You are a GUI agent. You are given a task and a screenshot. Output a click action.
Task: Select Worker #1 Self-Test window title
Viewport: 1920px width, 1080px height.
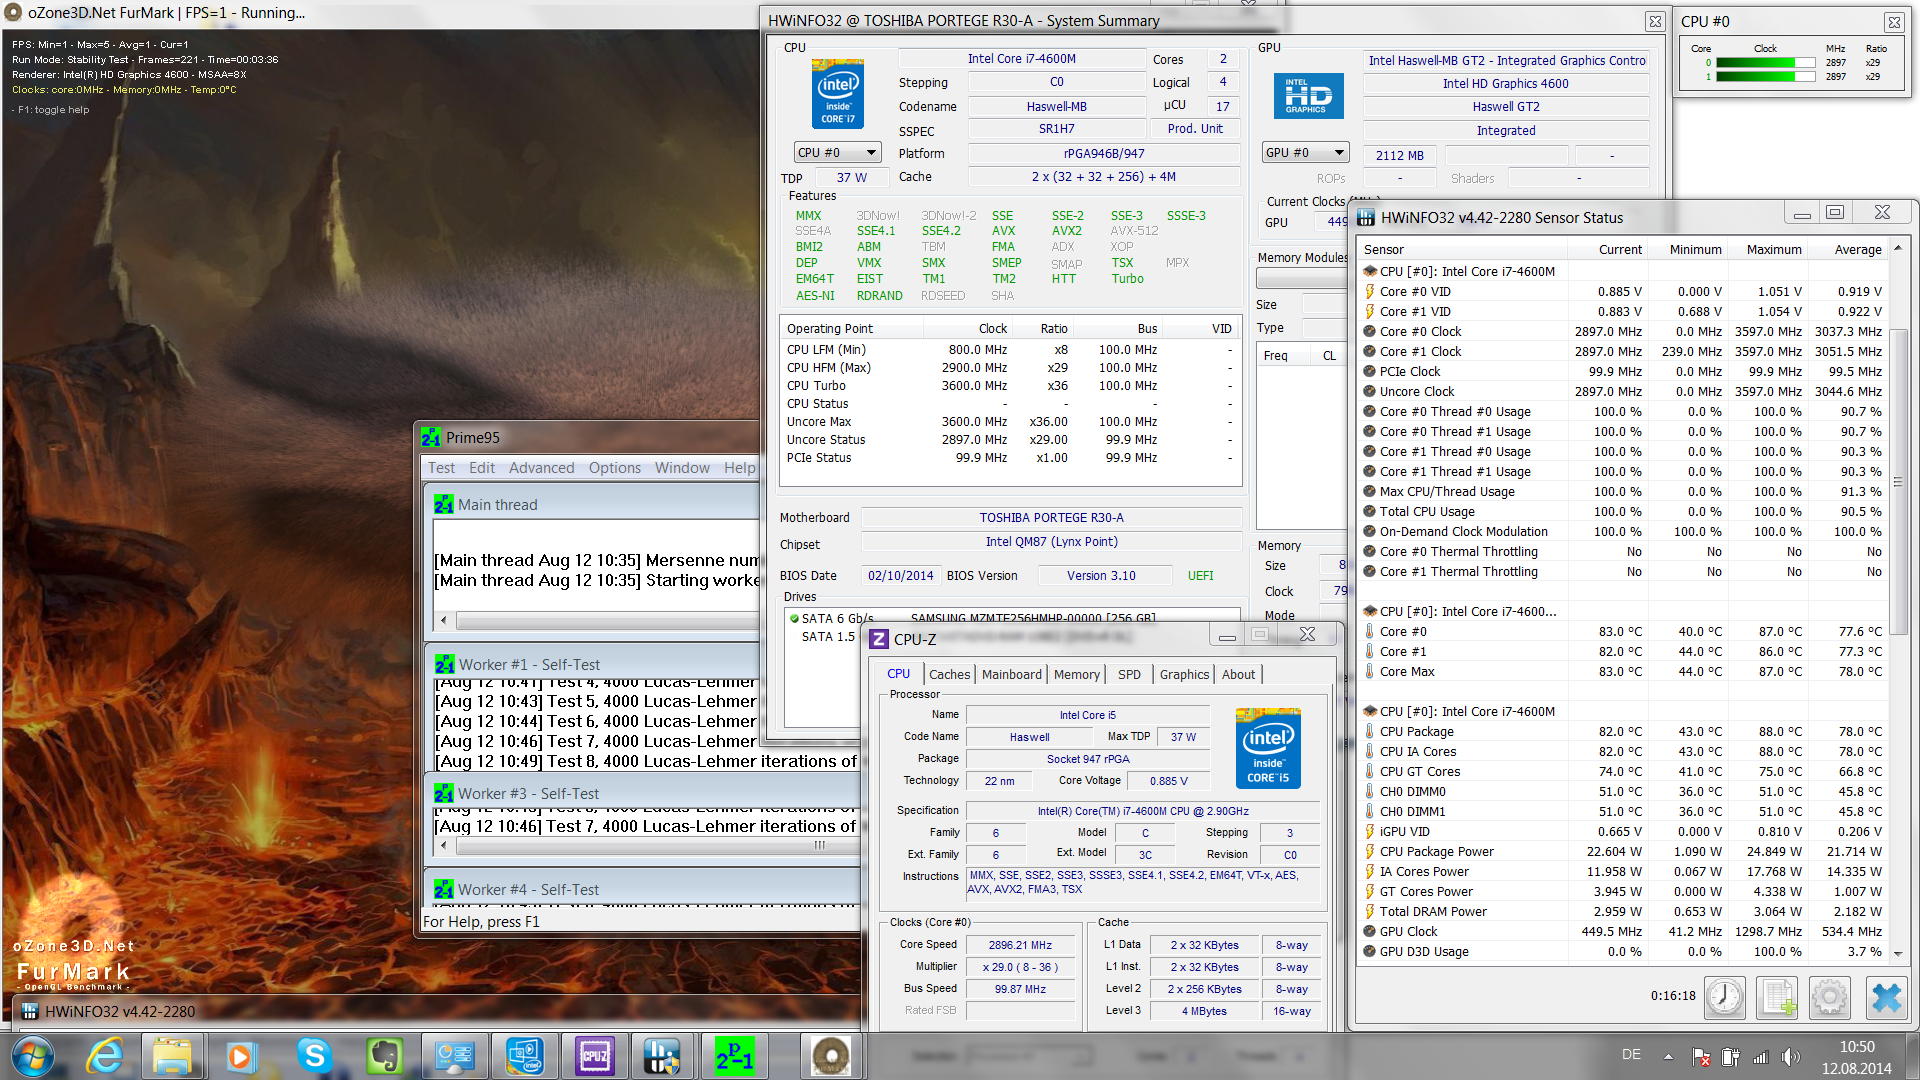pyautogui.click(x=529, y=665)
